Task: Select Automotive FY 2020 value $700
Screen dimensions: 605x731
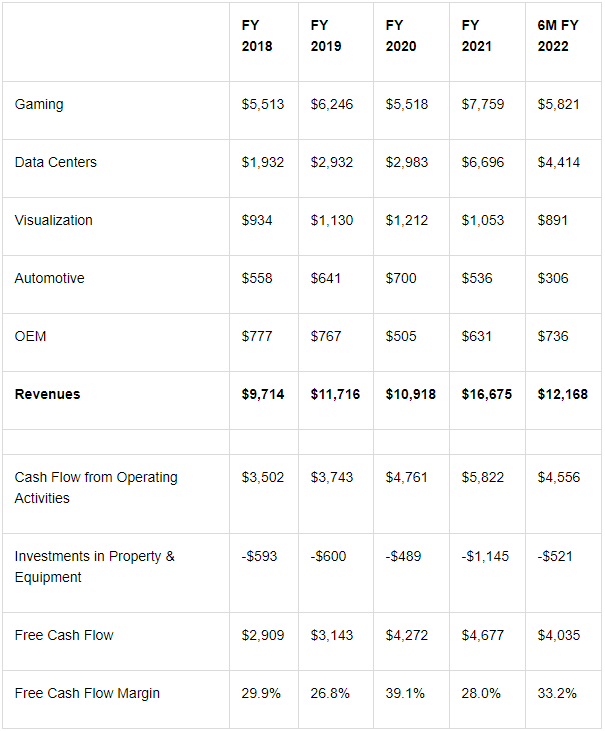Action: tap(401, 278)
